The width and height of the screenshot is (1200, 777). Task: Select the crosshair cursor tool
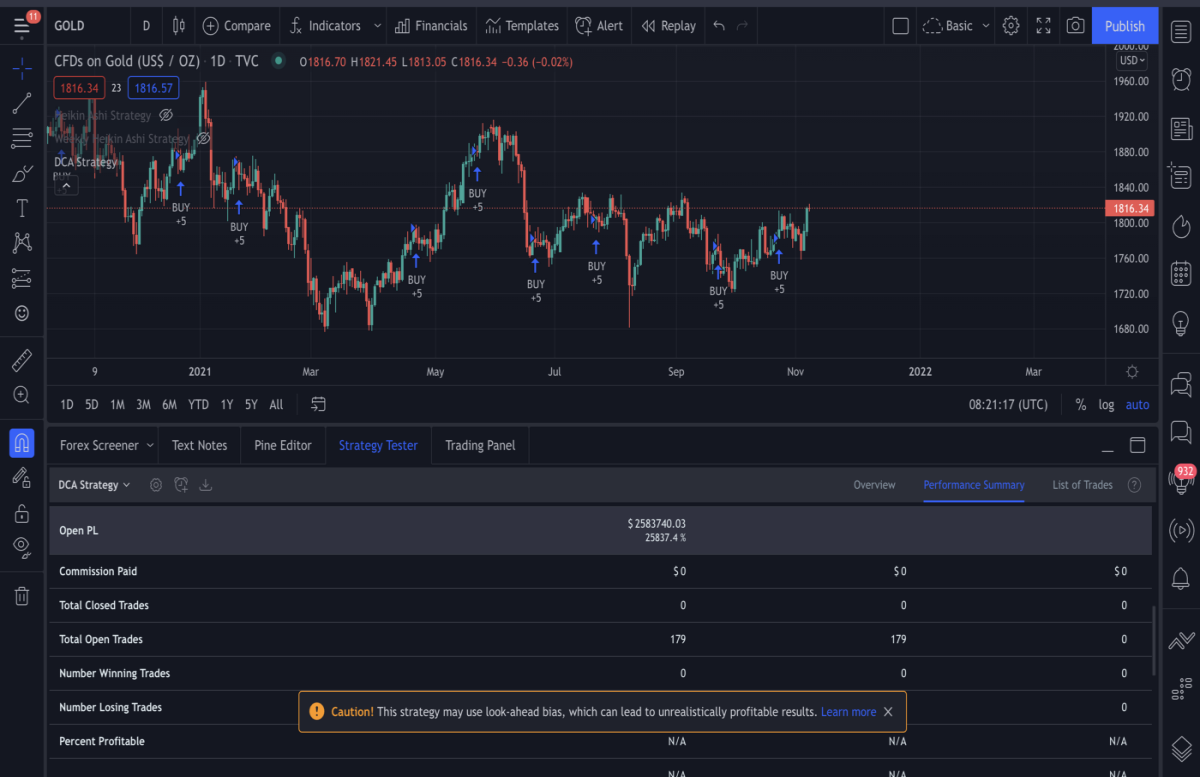[x=22, y=69]
